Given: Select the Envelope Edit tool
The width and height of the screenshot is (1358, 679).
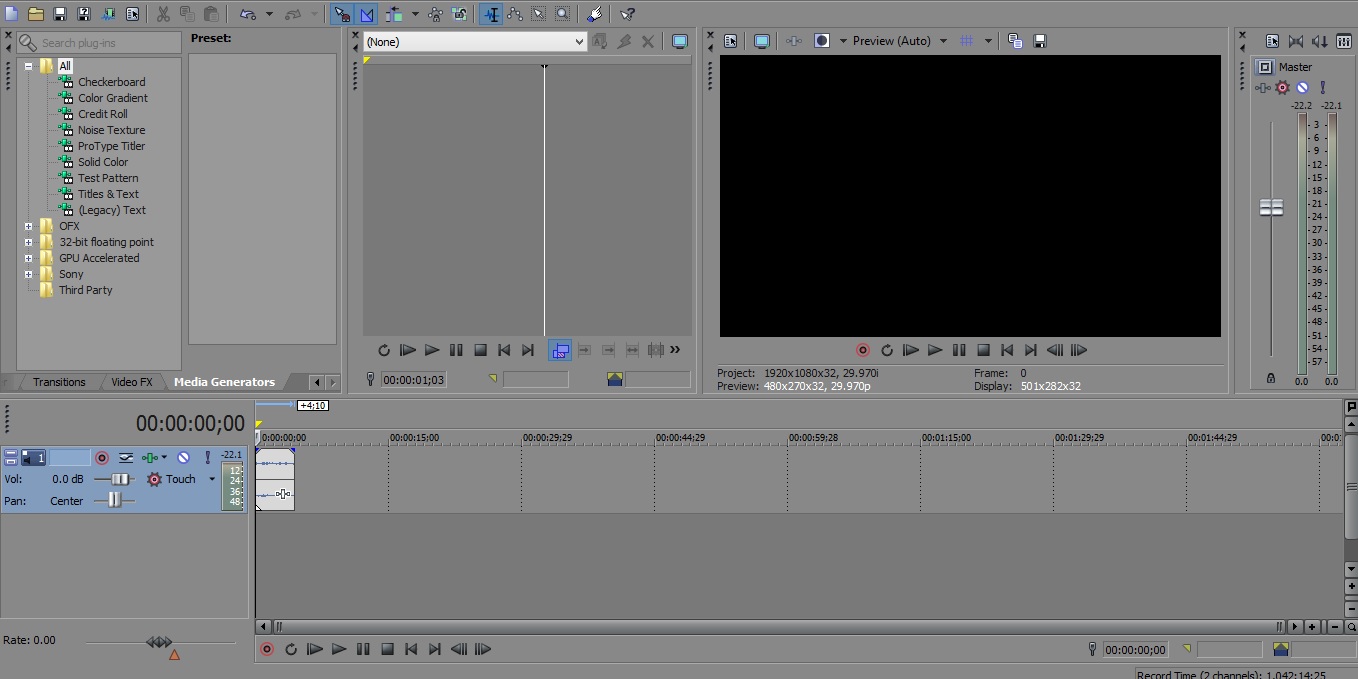Looking at the screenshot, I should click(515, 14).
